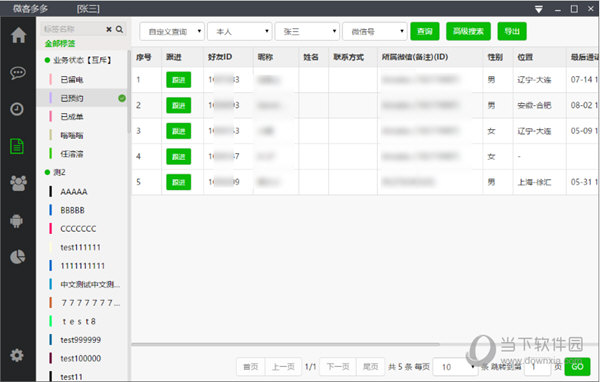Screen dimensions: 600x382
Task: Go to 上一页 previous page
Action: [x=283, y=367]
